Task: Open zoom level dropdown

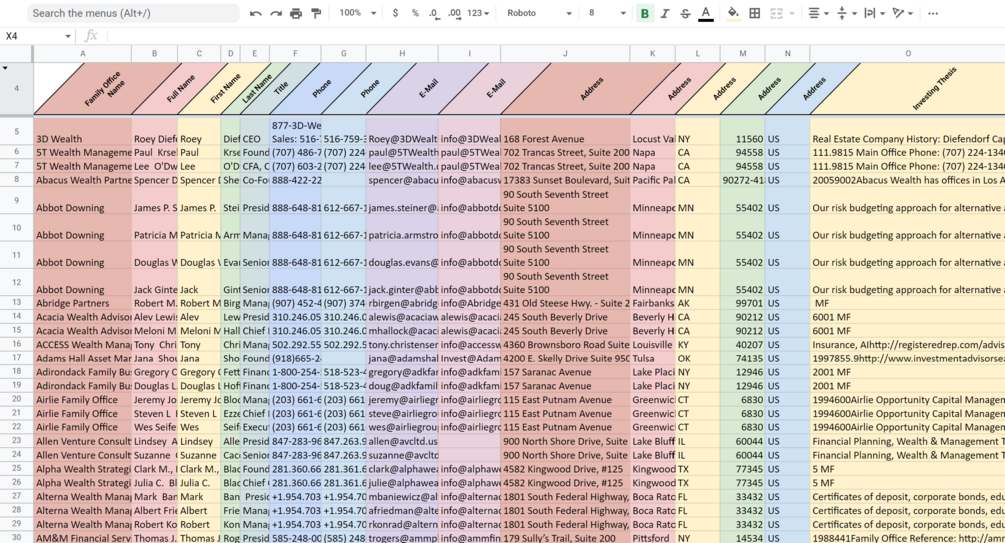Action: 358,13
